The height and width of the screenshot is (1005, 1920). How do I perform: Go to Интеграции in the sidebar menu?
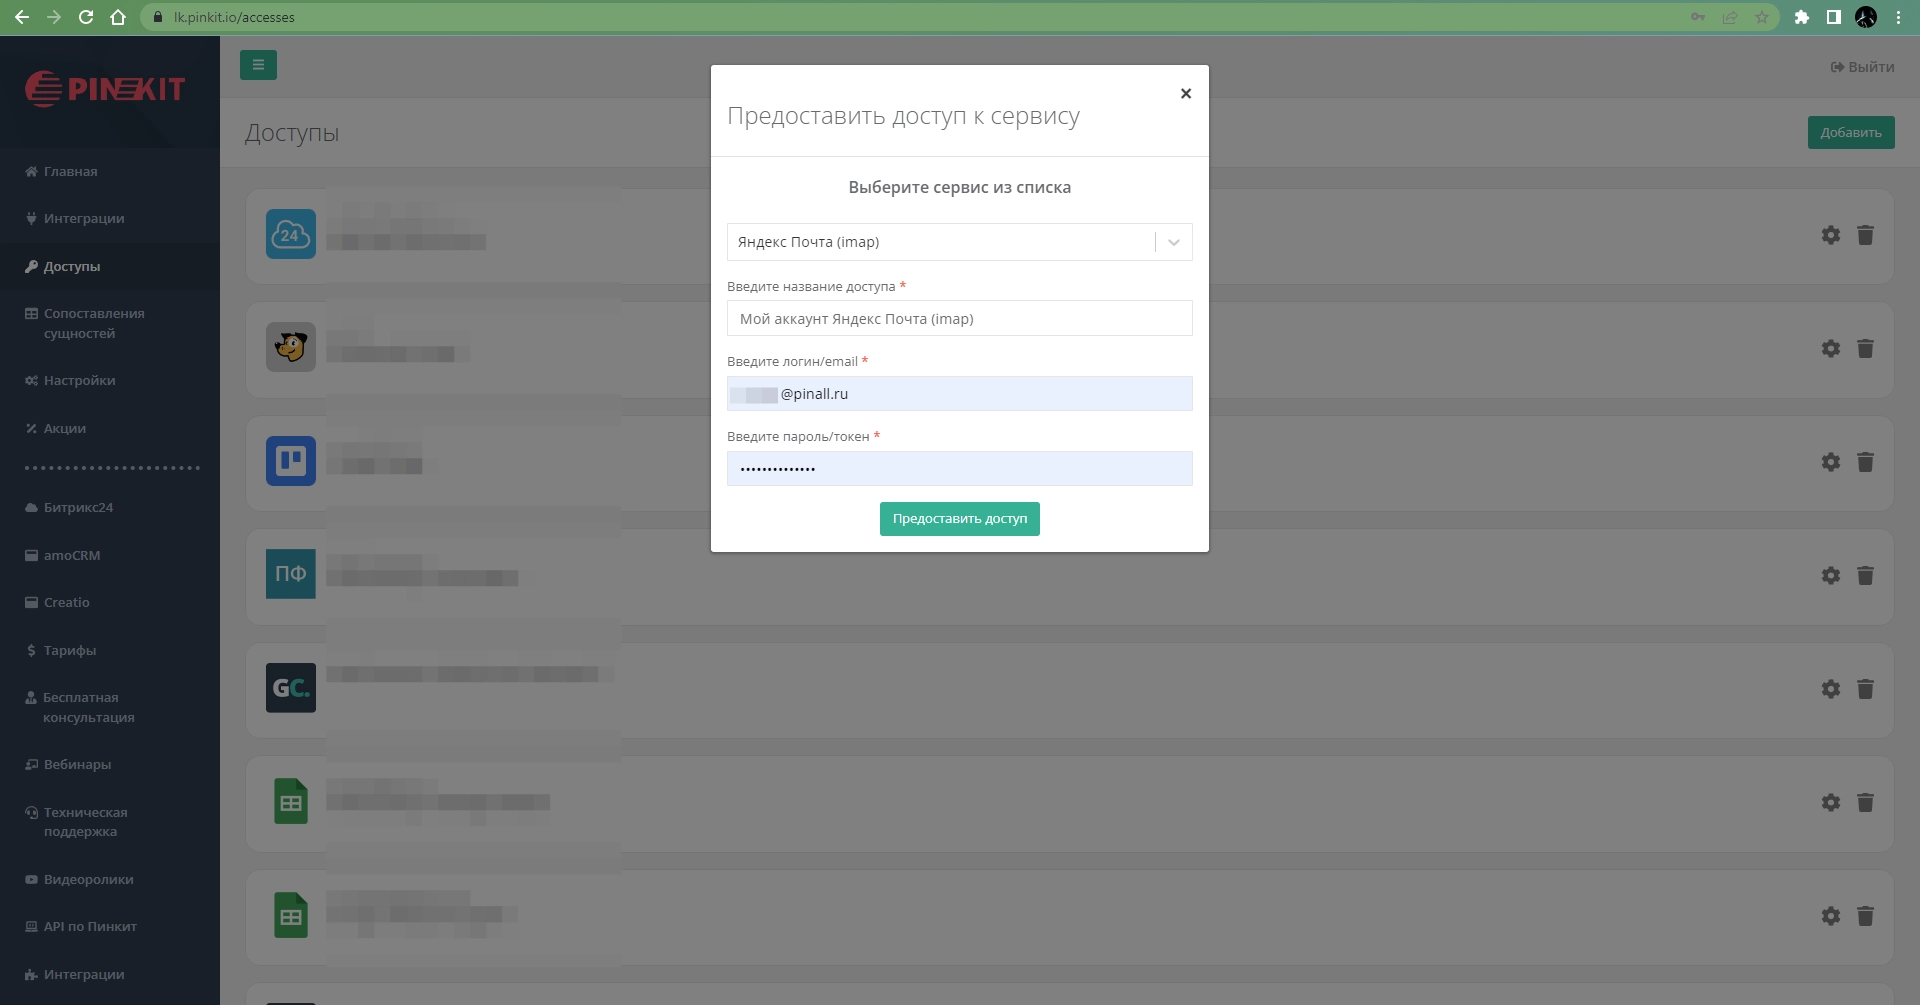click(x=84, y=219)
